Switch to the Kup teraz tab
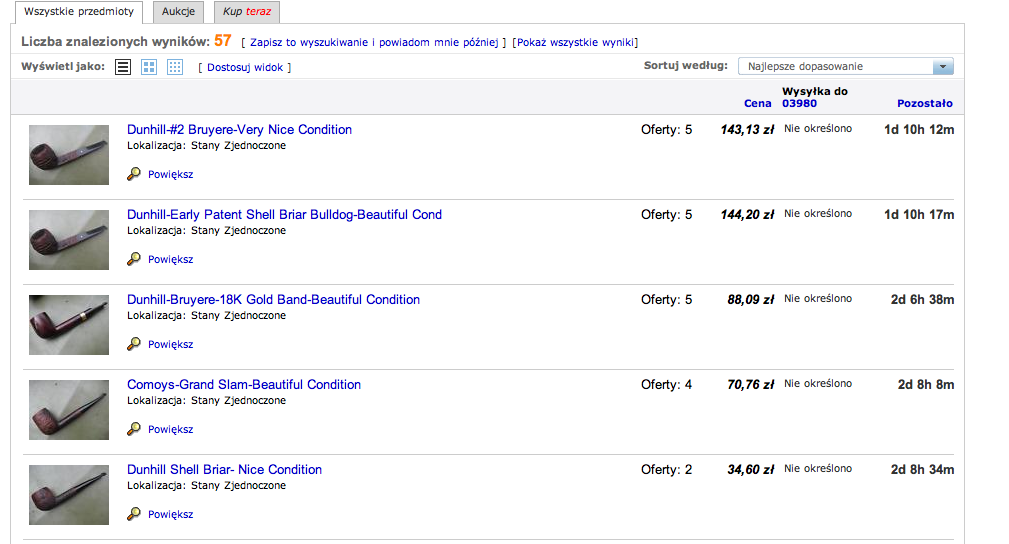 pos(247,12)
